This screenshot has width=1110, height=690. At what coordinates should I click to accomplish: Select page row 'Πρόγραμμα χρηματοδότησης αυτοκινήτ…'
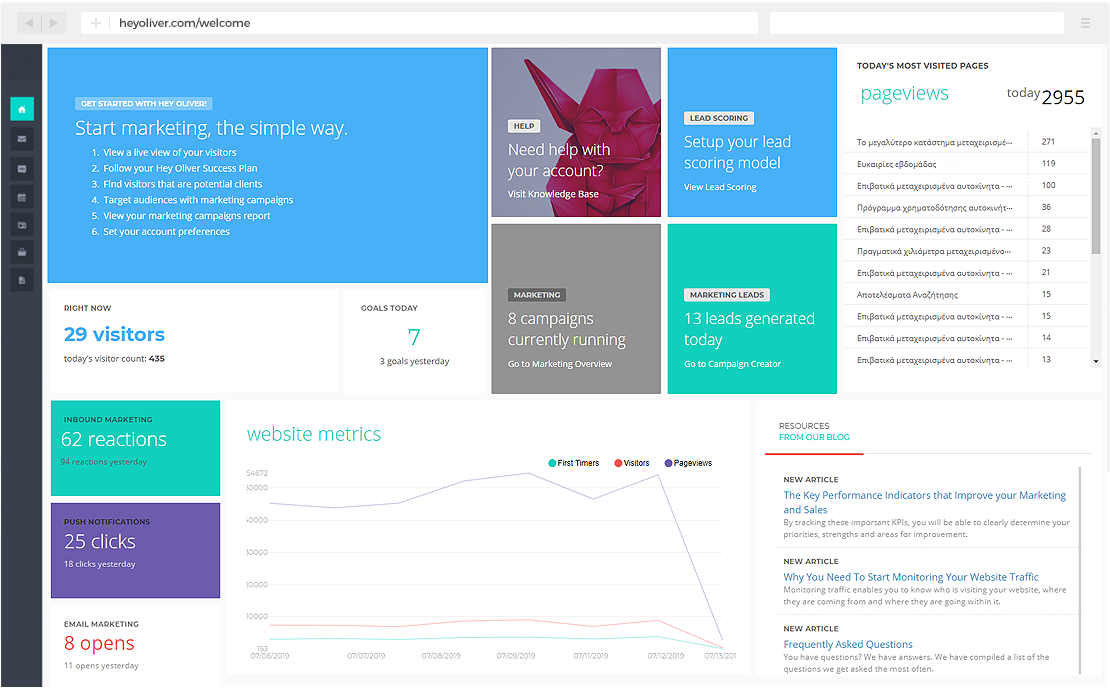pos(967,207)
